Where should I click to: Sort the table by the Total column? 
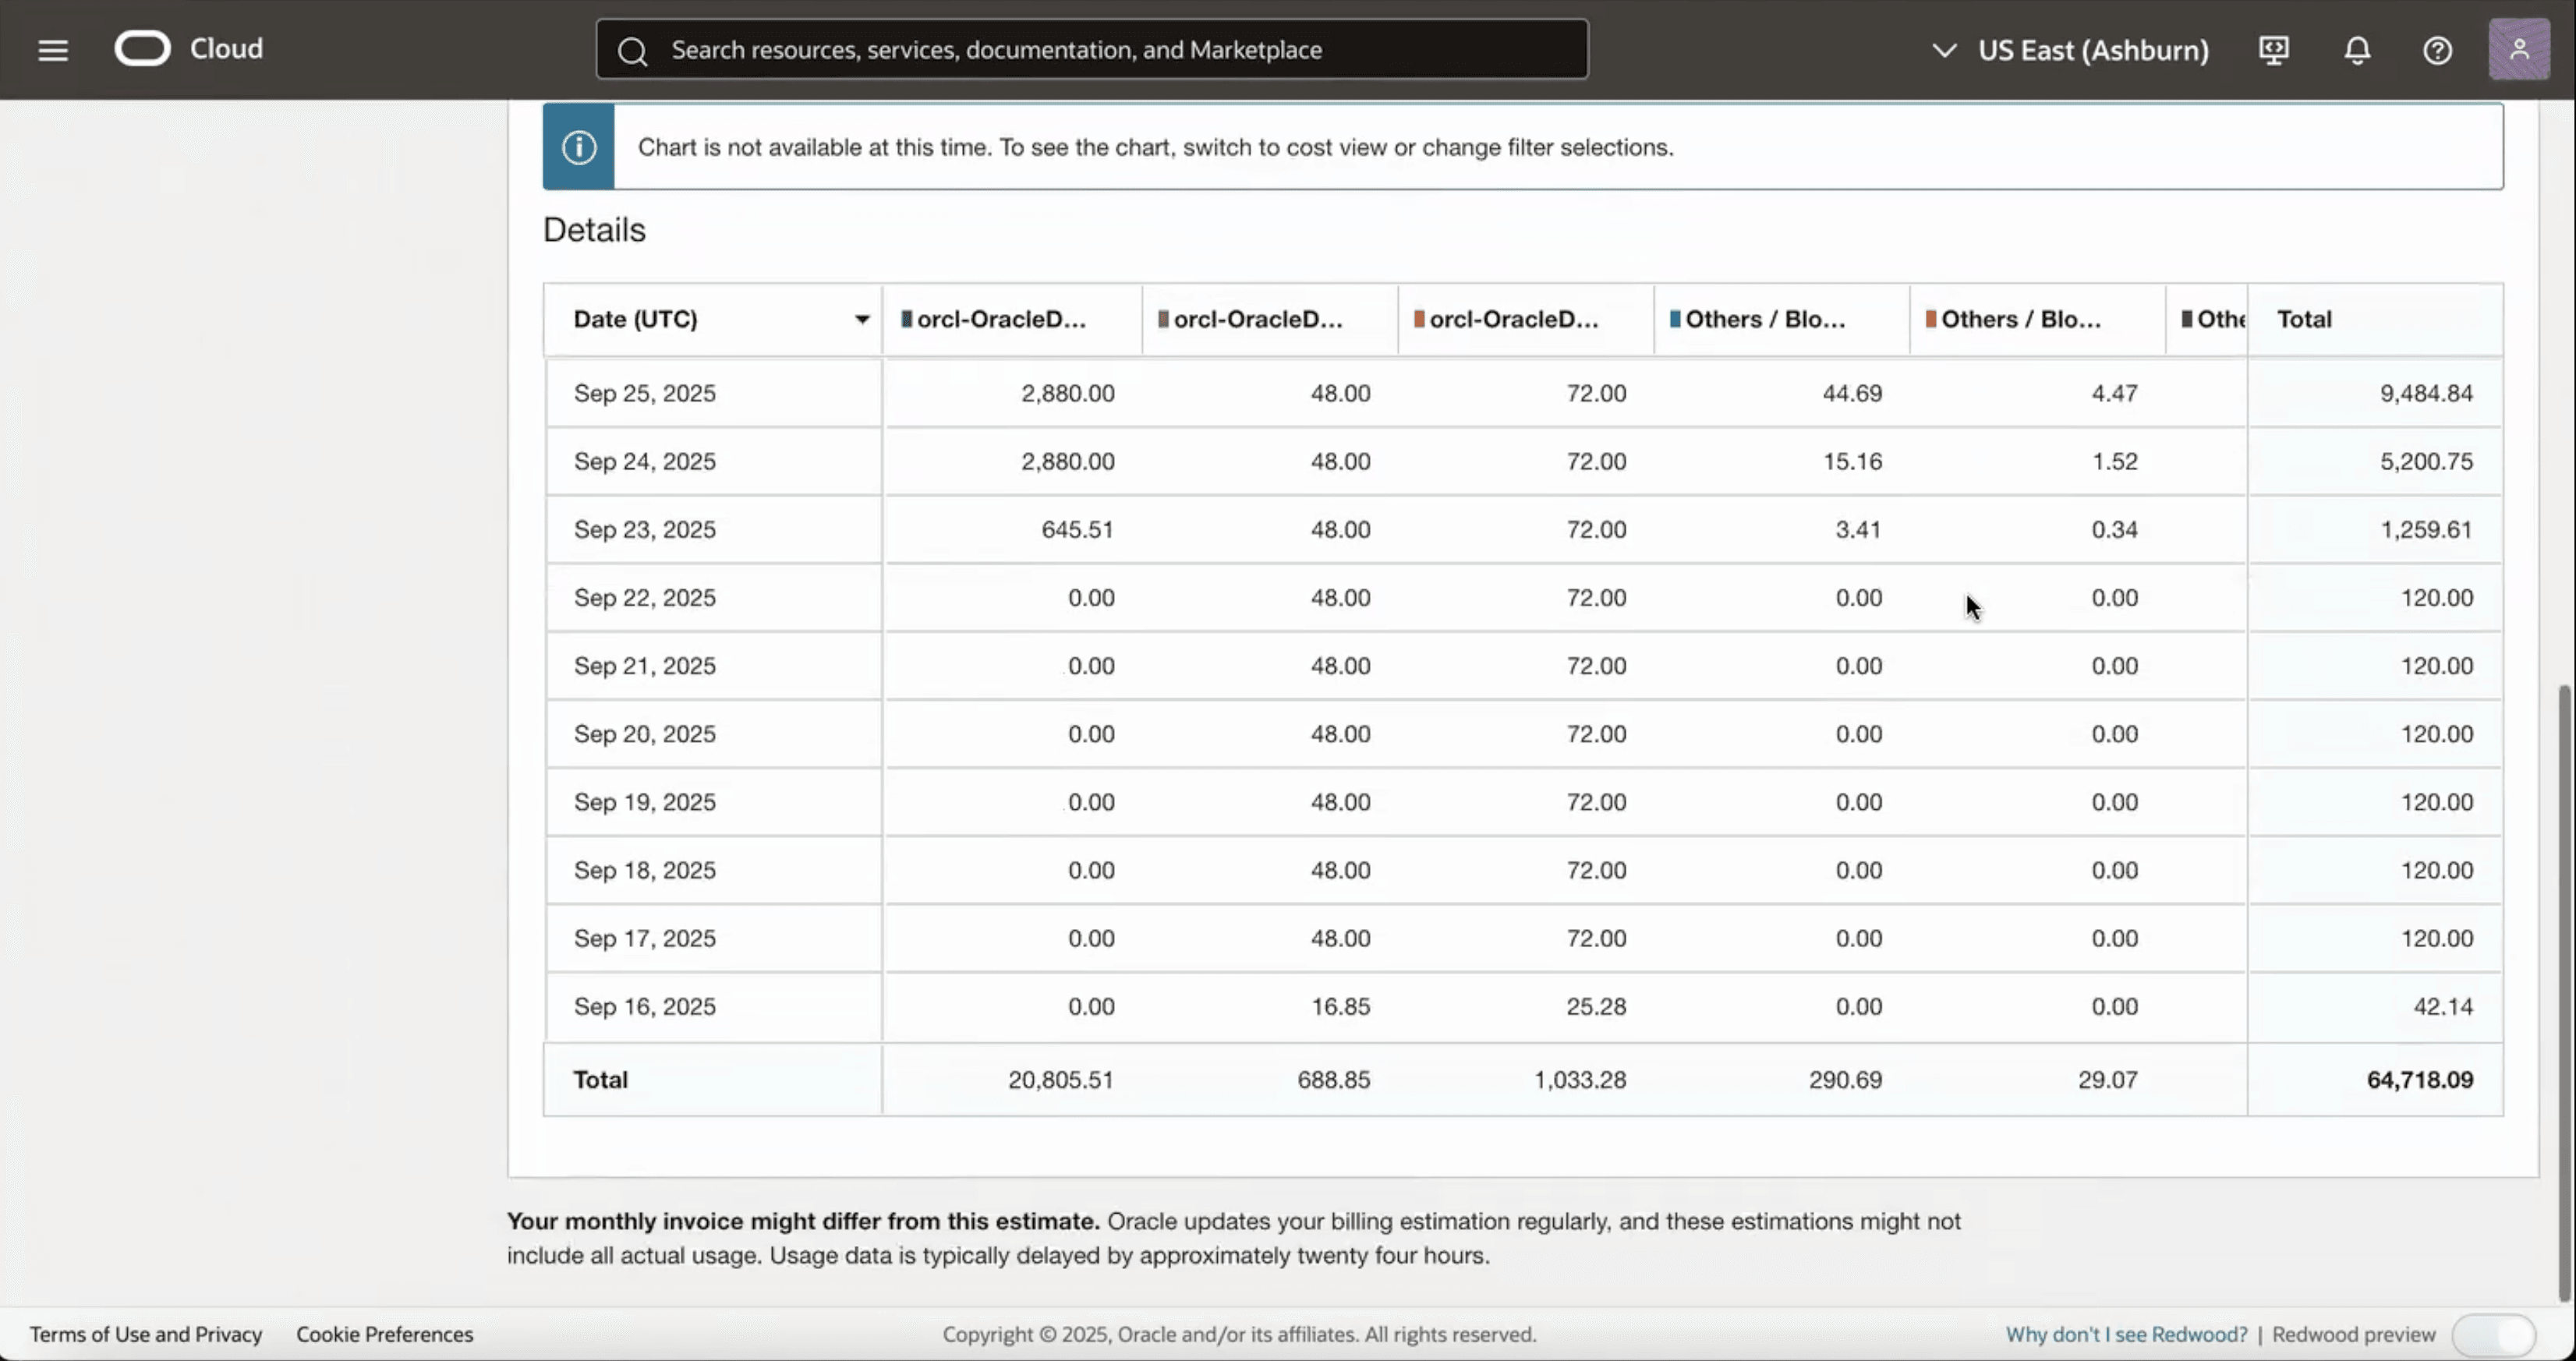point(2303,318)
